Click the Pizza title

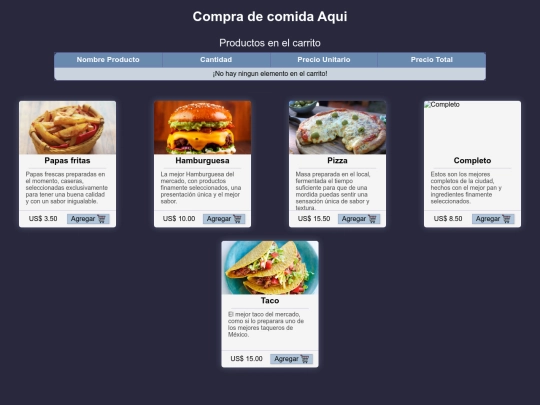click(338, 160)
